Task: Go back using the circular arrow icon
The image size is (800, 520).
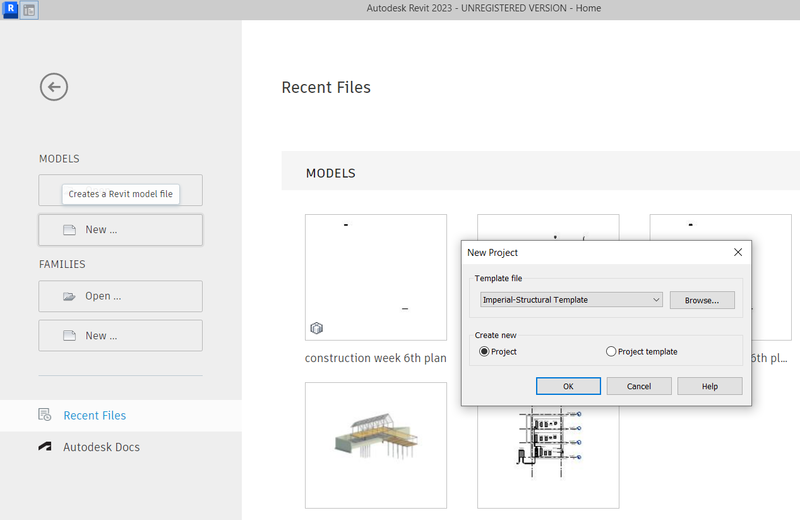Action: coord(54,87)
